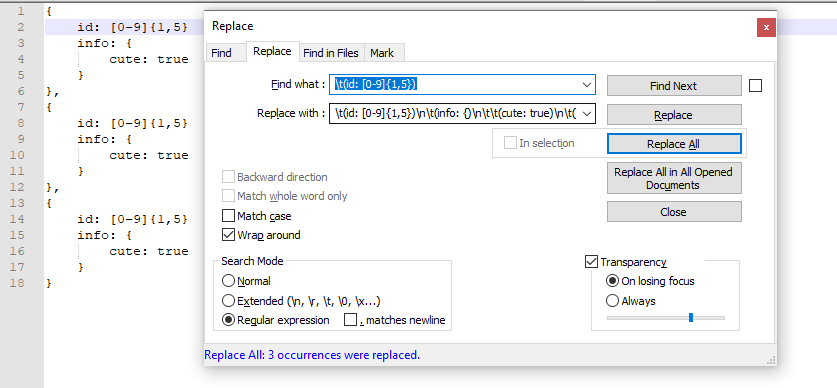The height and width of the screenshot is (388, 837).
Task: Click 'id: [0-9]{1,5}' text on line 8
Action: (x=132, y=123)
